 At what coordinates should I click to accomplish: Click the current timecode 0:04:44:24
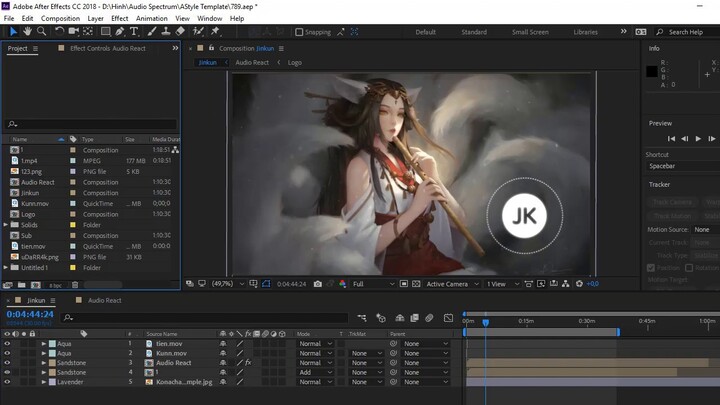click(30, 315)
